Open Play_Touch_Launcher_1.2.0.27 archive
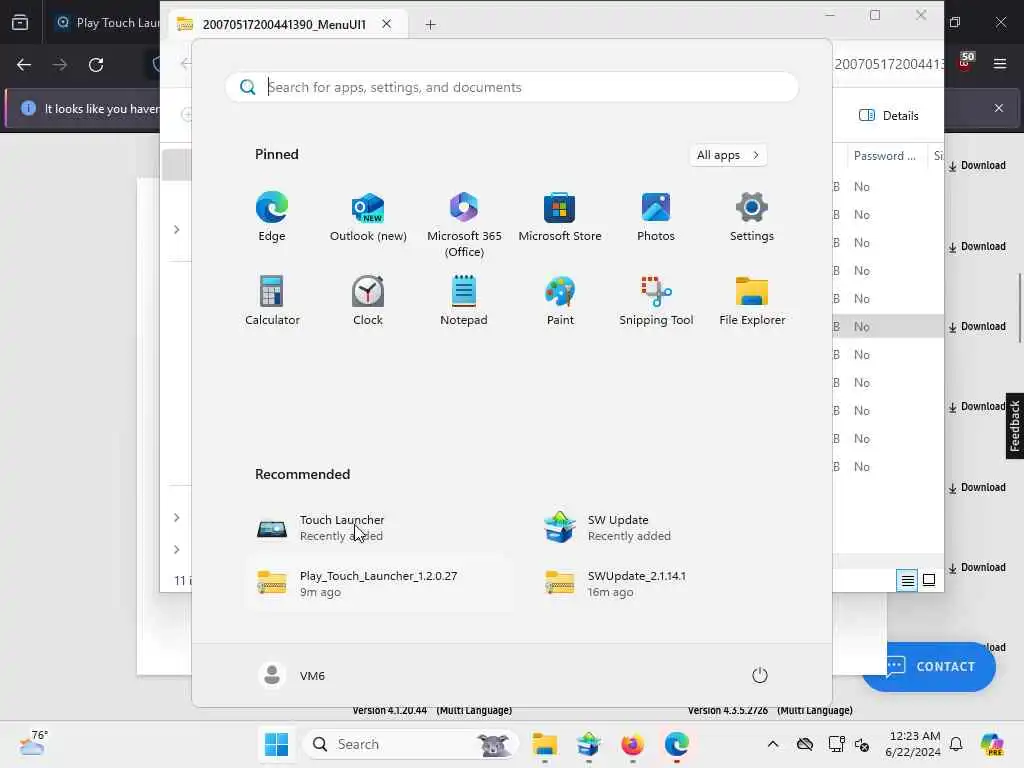This screenshot has width=1024, height=768. [379, 583]
